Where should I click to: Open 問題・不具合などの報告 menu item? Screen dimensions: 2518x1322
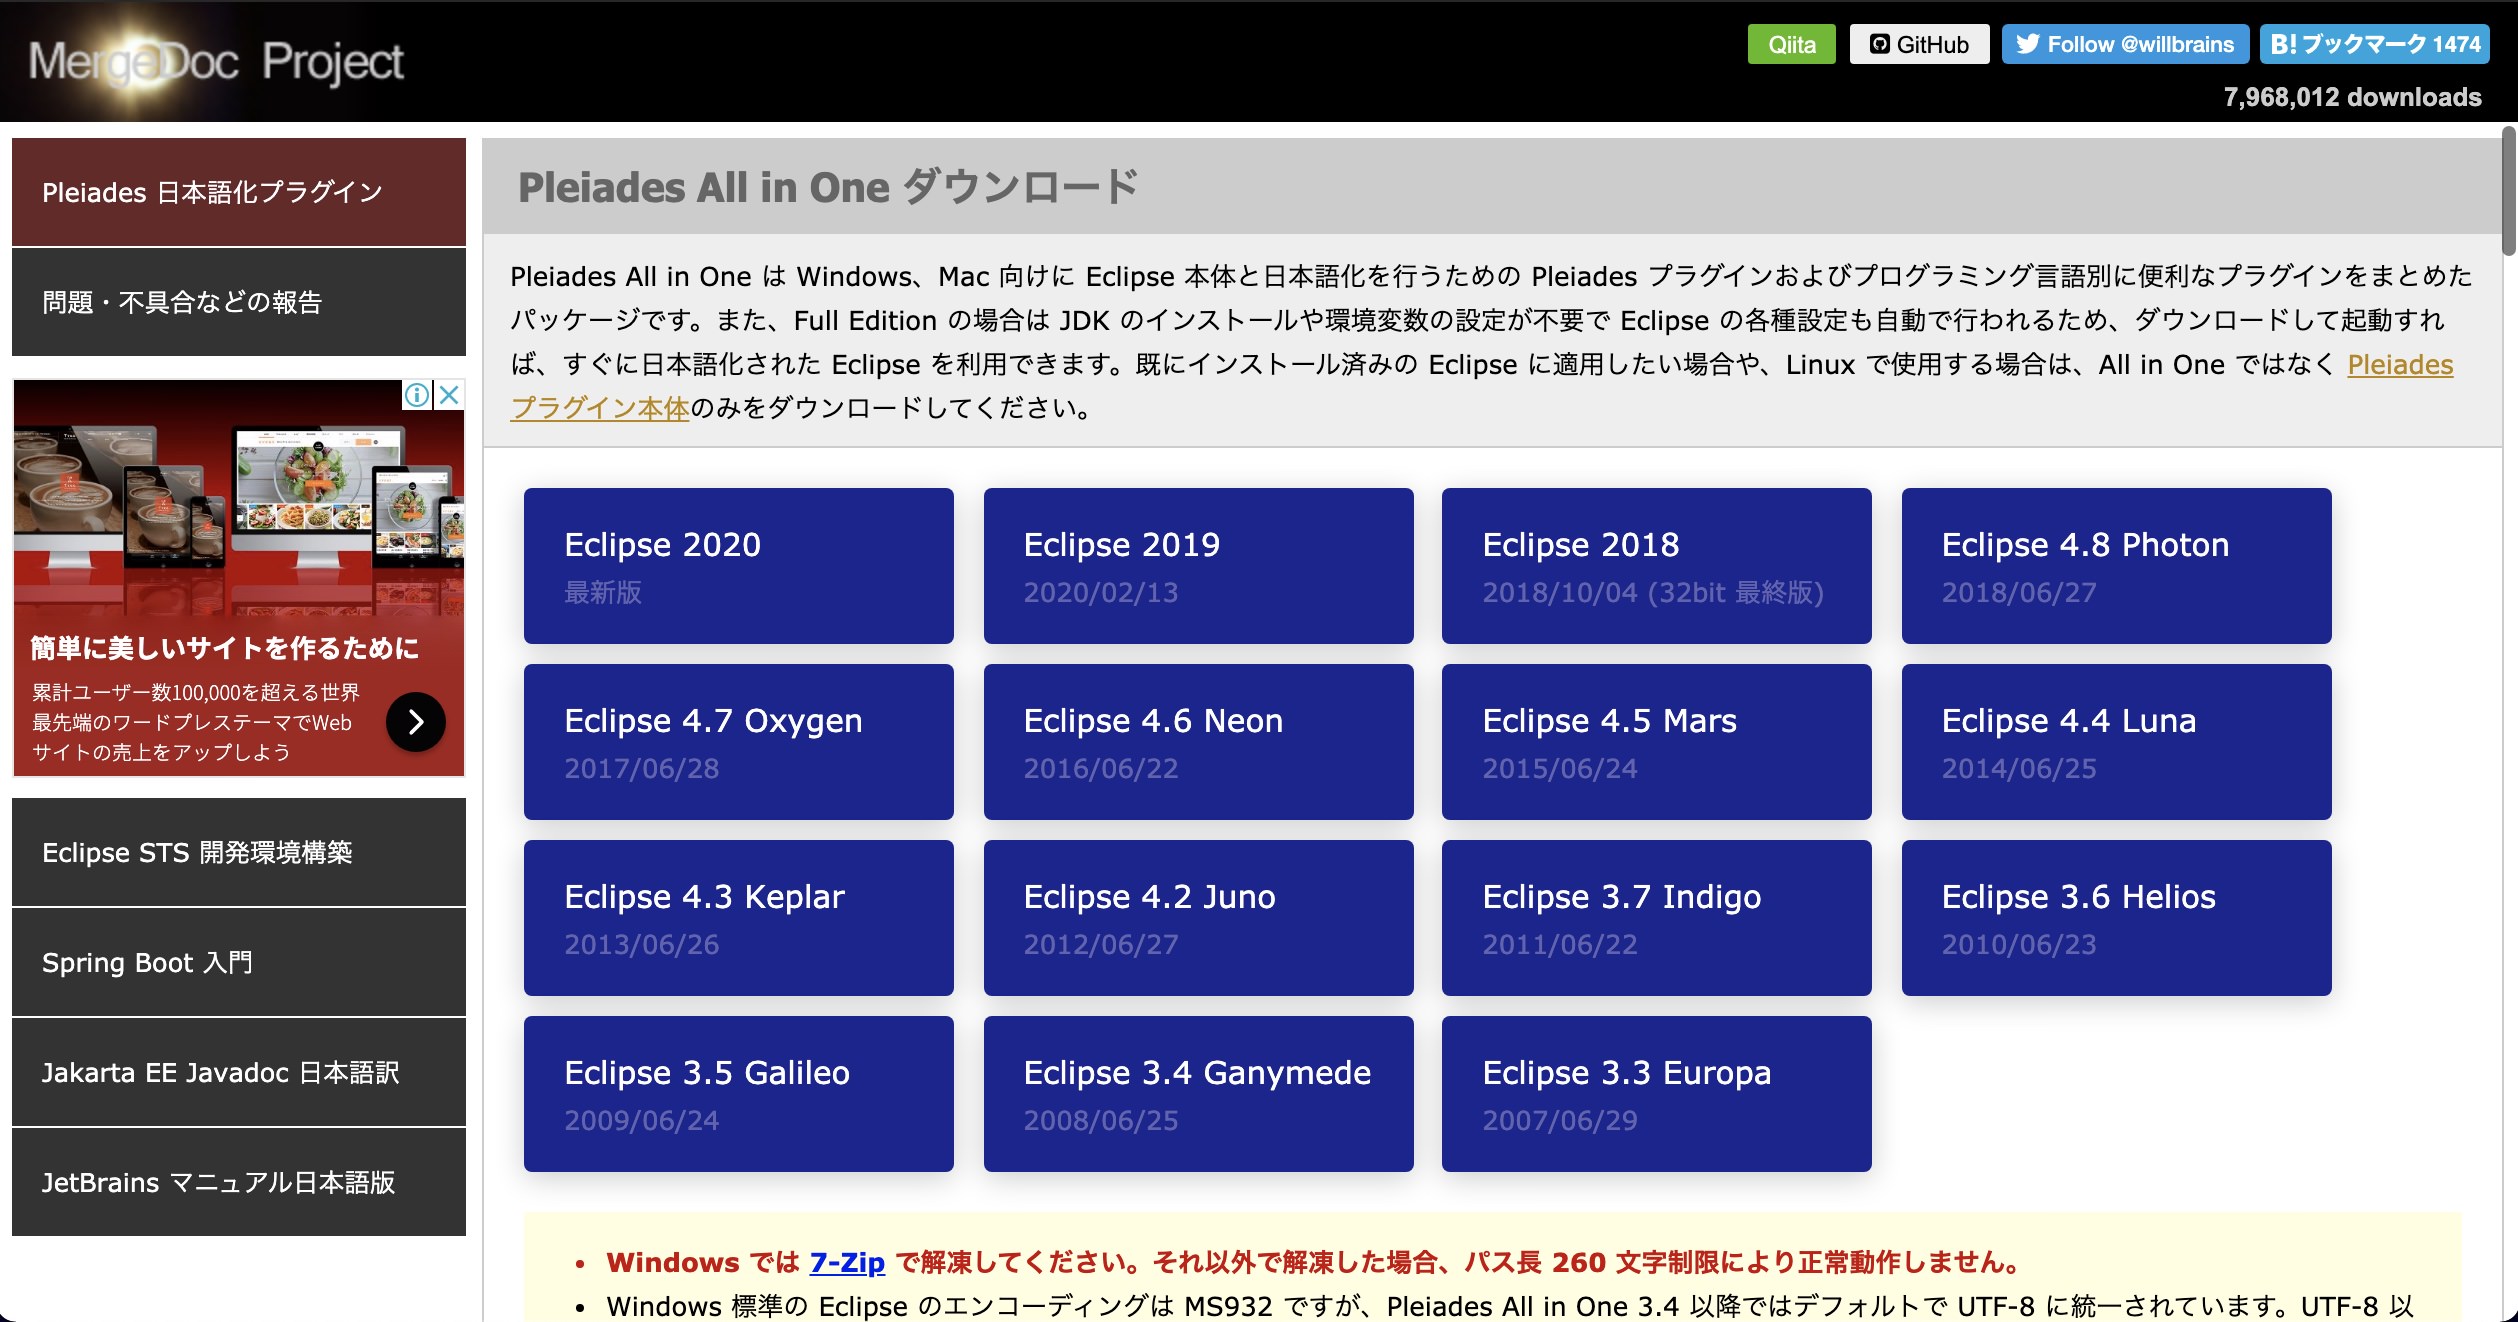239,302
